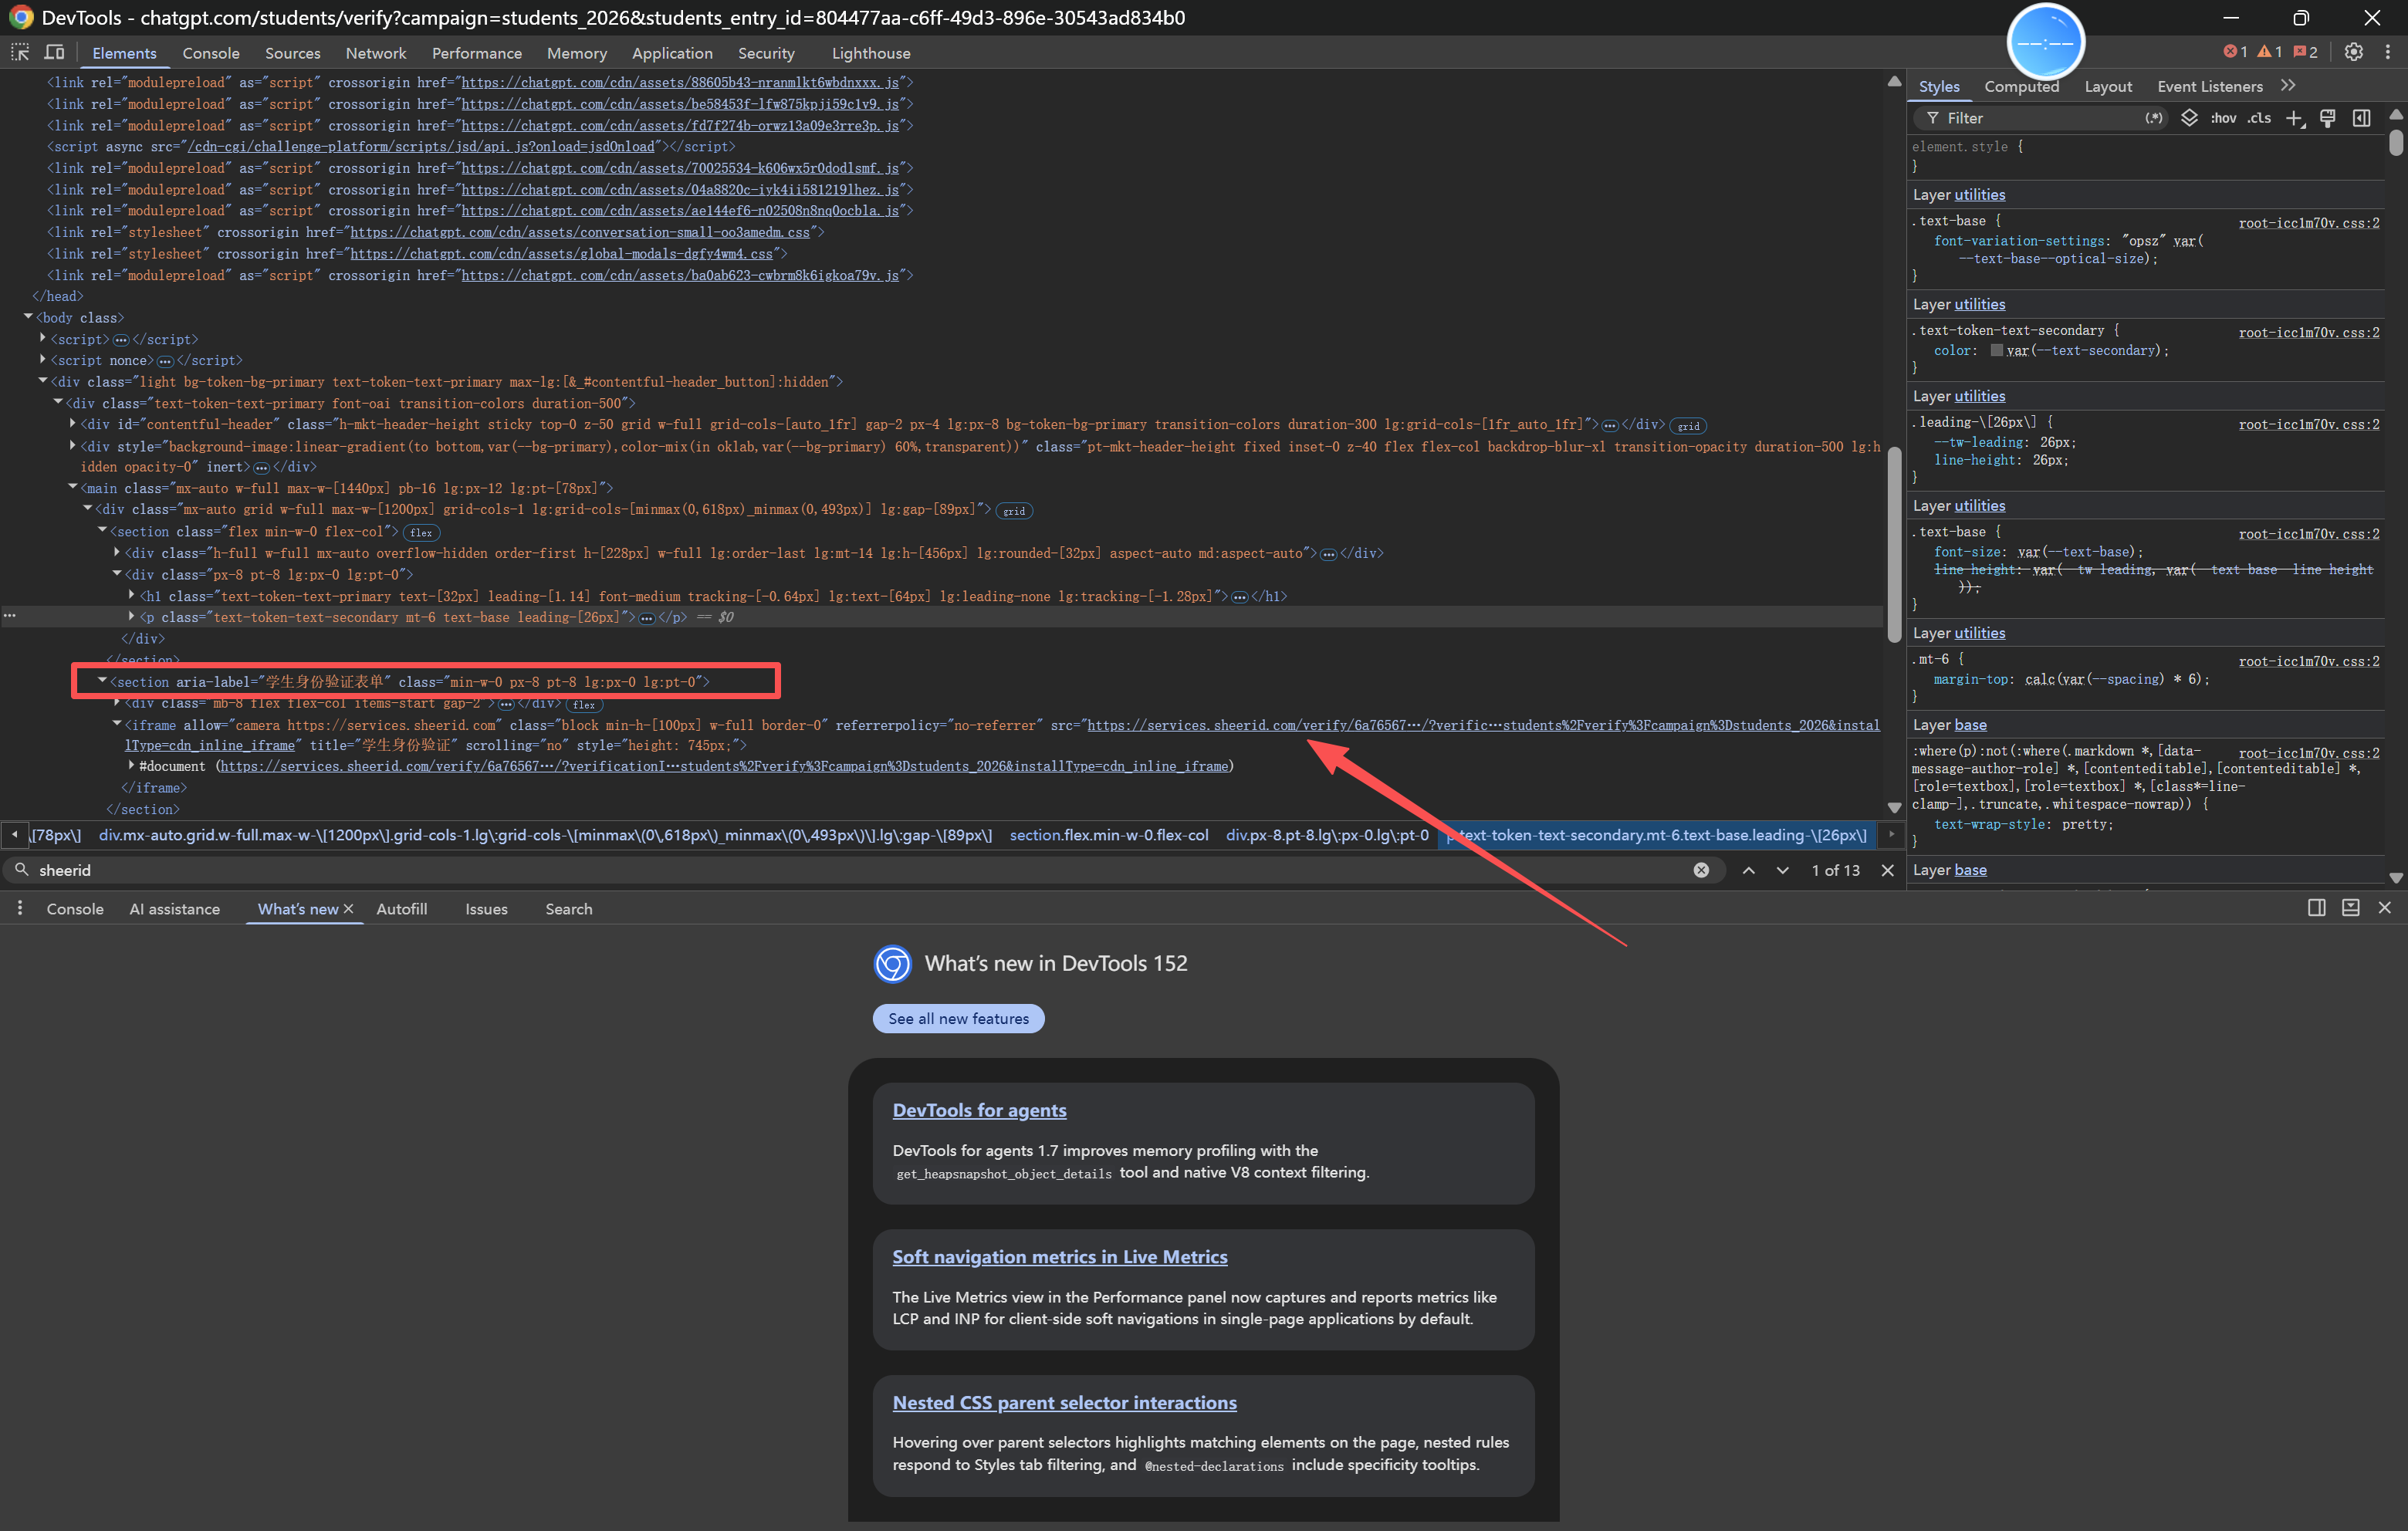Open the Network panel

376,53
